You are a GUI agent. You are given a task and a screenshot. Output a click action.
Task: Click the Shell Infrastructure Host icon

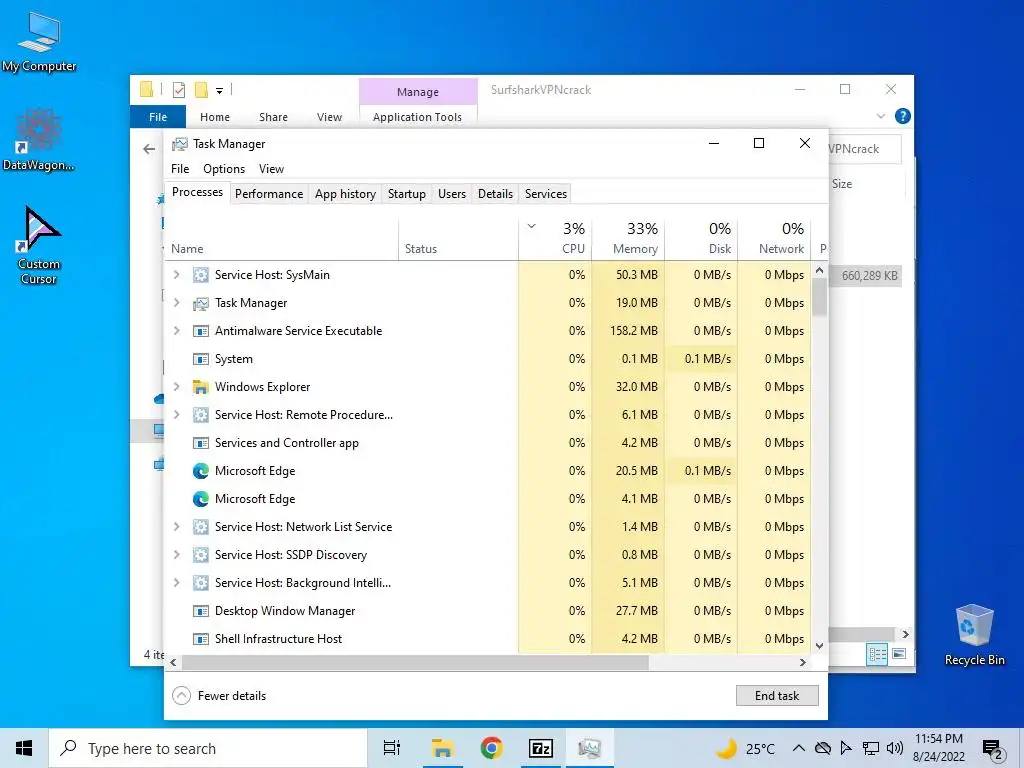coord(200,639)
